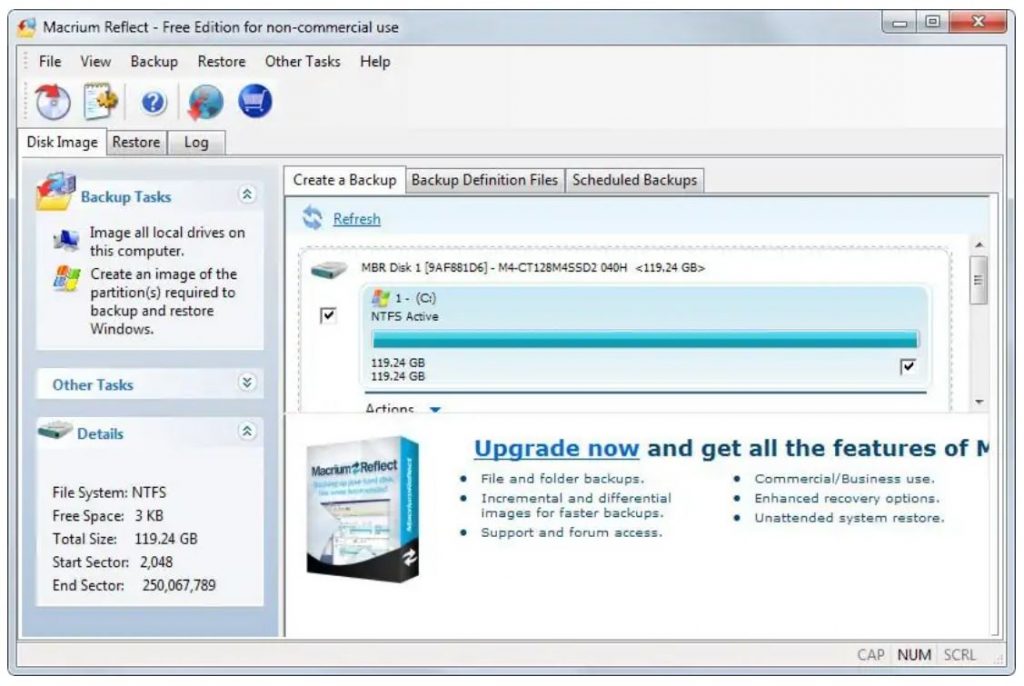Click the backup definition notepad toolbar icon
Screen dimensions: 1024x686
(x=101, y=102)
